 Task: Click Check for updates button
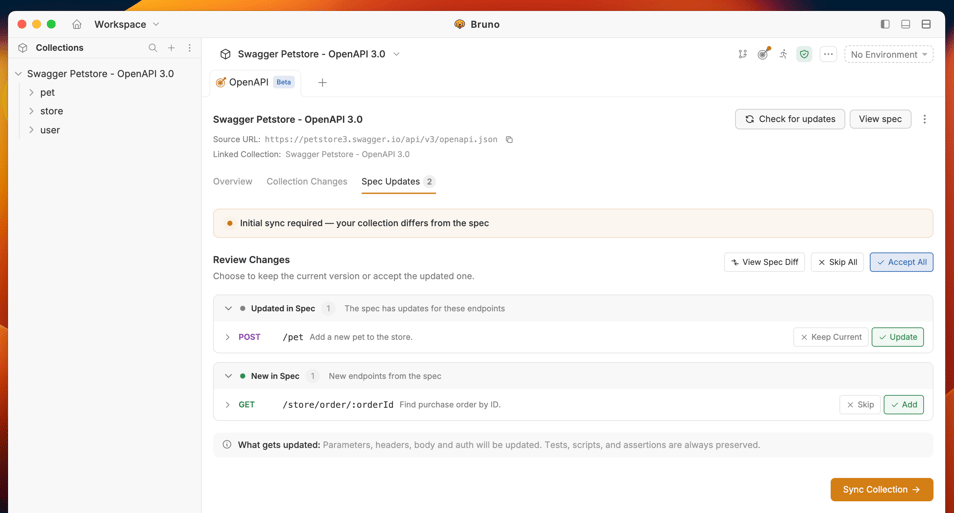point(790,119)
